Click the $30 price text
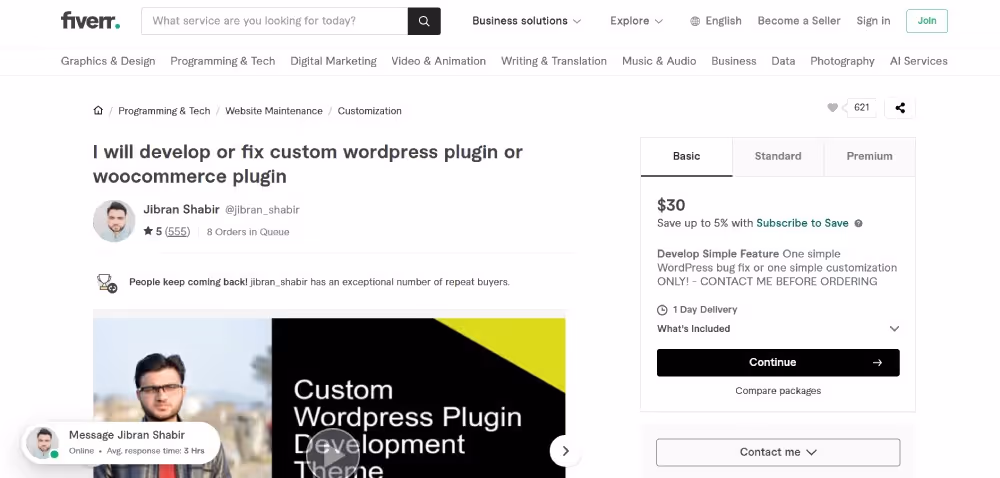The height and width of the screenshot is (478, 1000). tap(671, 205)
